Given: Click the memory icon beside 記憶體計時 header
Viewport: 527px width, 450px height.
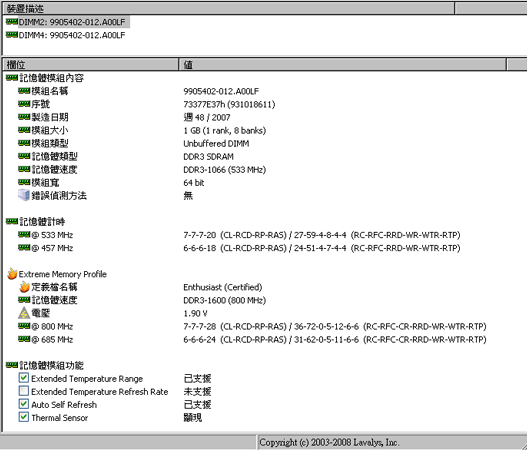Looking at the screenshot, I should [x=12, y=221].
